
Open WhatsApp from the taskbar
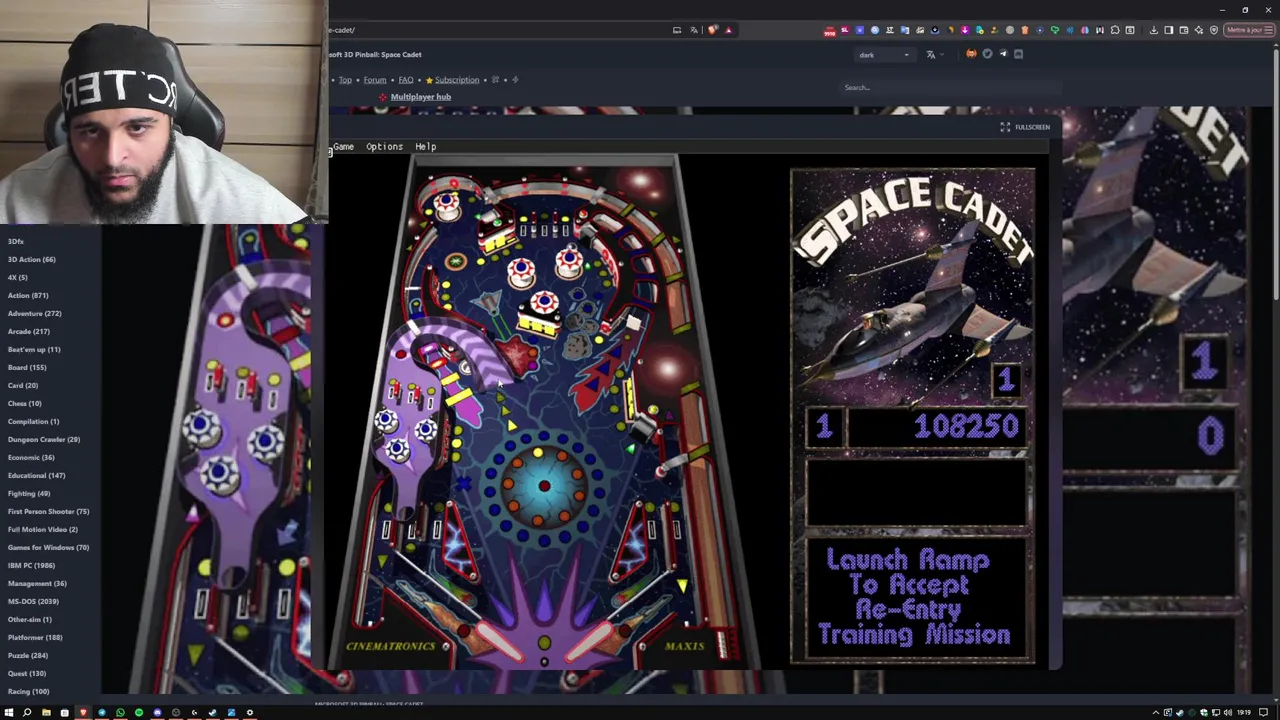point(120,713)
